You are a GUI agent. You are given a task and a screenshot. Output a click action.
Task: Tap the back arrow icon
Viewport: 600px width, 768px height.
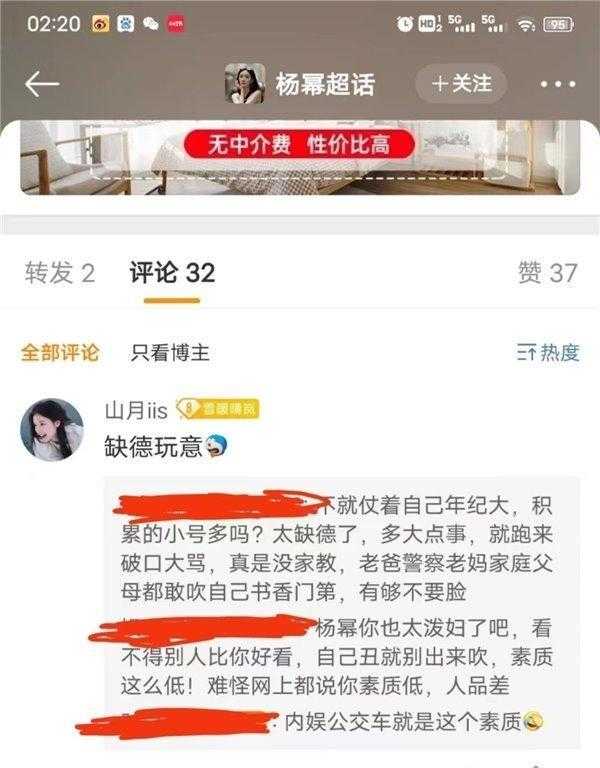click(x=42, y=84)
